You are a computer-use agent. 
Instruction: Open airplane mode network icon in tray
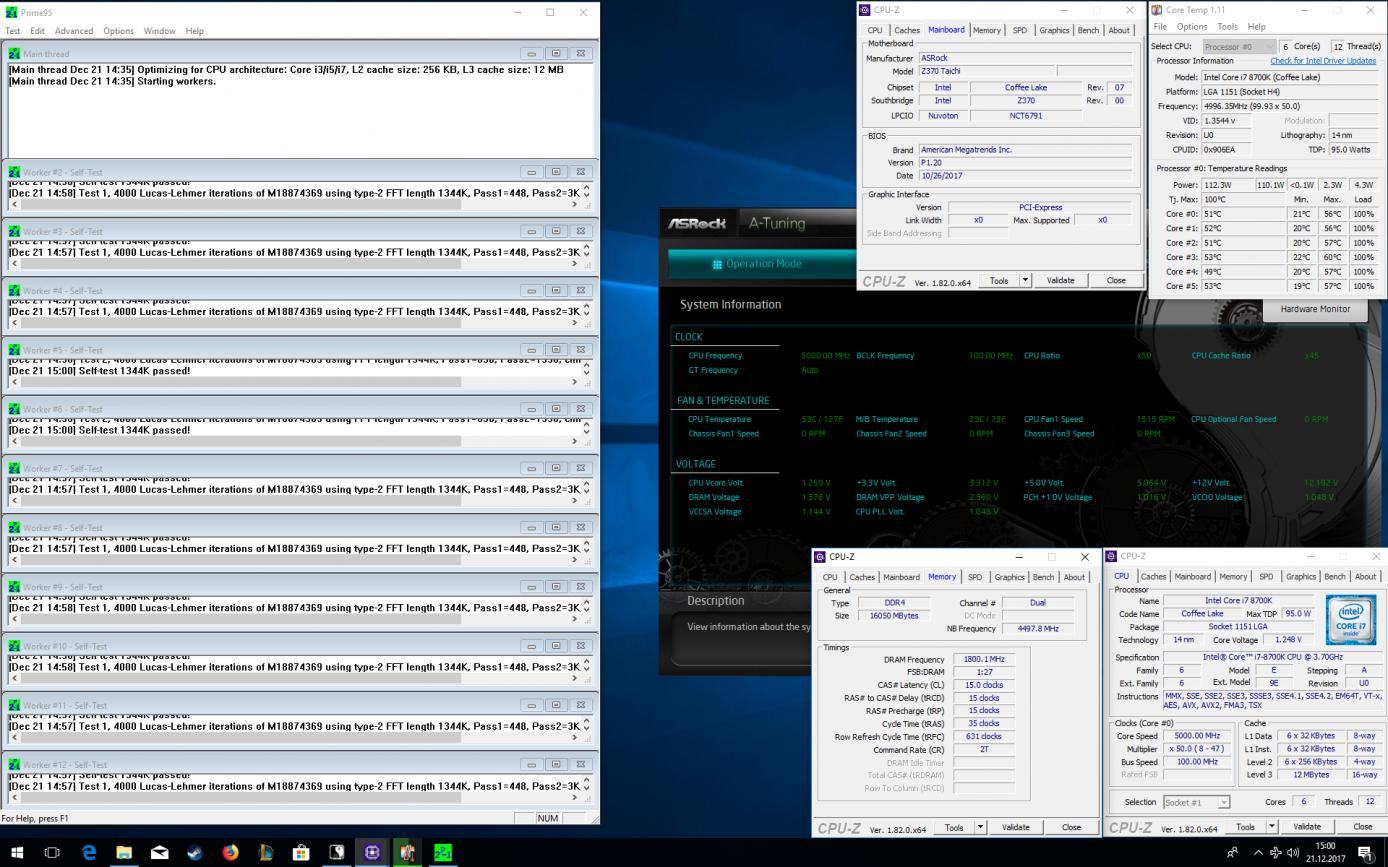click(1276, 853)
